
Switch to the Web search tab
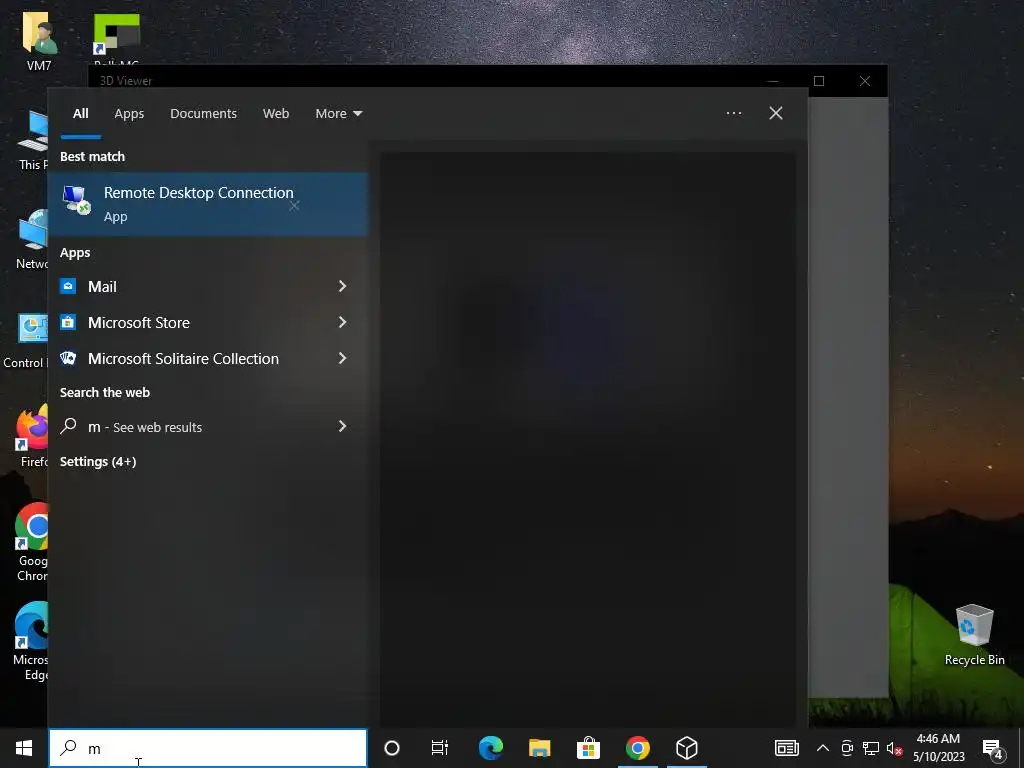pyautogui.click(x=276, y=114)
